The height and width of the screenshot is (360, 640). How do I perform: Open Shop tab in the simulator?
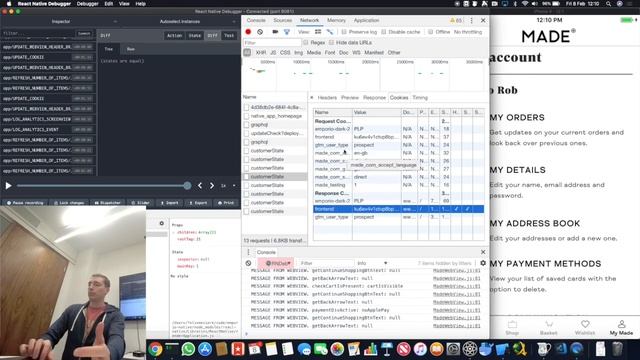(512, 328)
